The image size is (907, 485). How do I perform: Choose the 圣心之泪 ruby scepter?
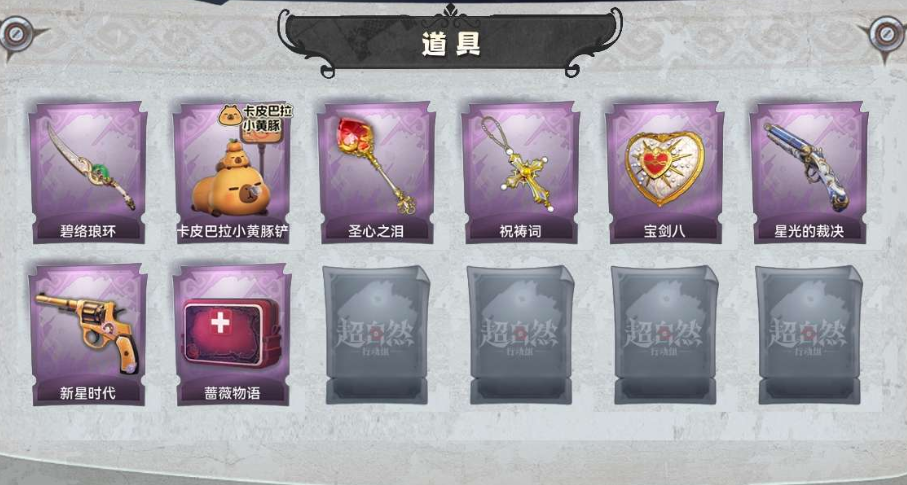click(376, 172)
